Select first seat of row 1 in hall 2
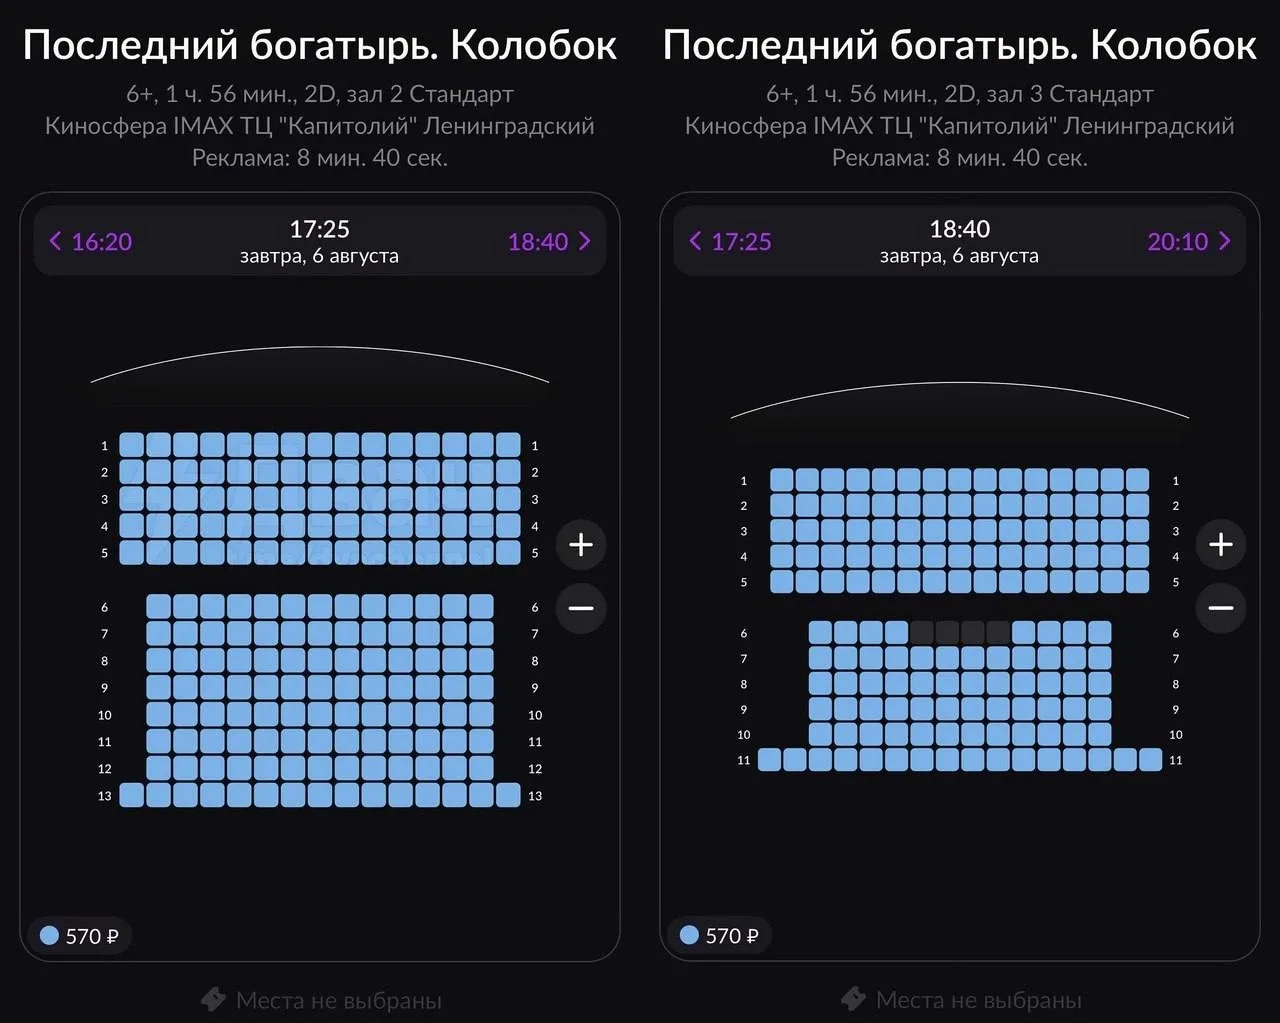This screenshot has width=1280, height=1023. coord(132,445)
